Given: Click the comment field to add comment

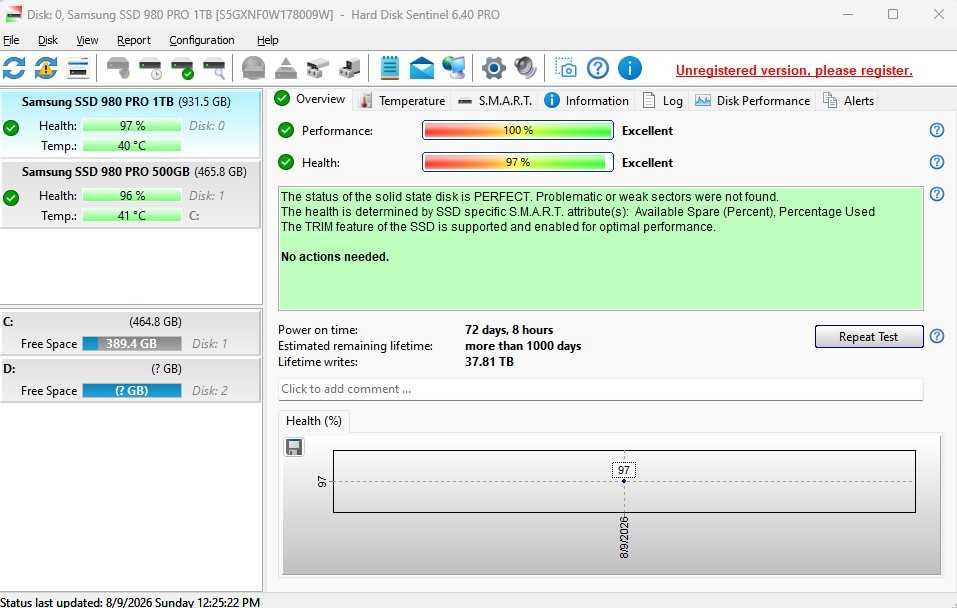Looking at the screenshot, I should tap(600, 389).
